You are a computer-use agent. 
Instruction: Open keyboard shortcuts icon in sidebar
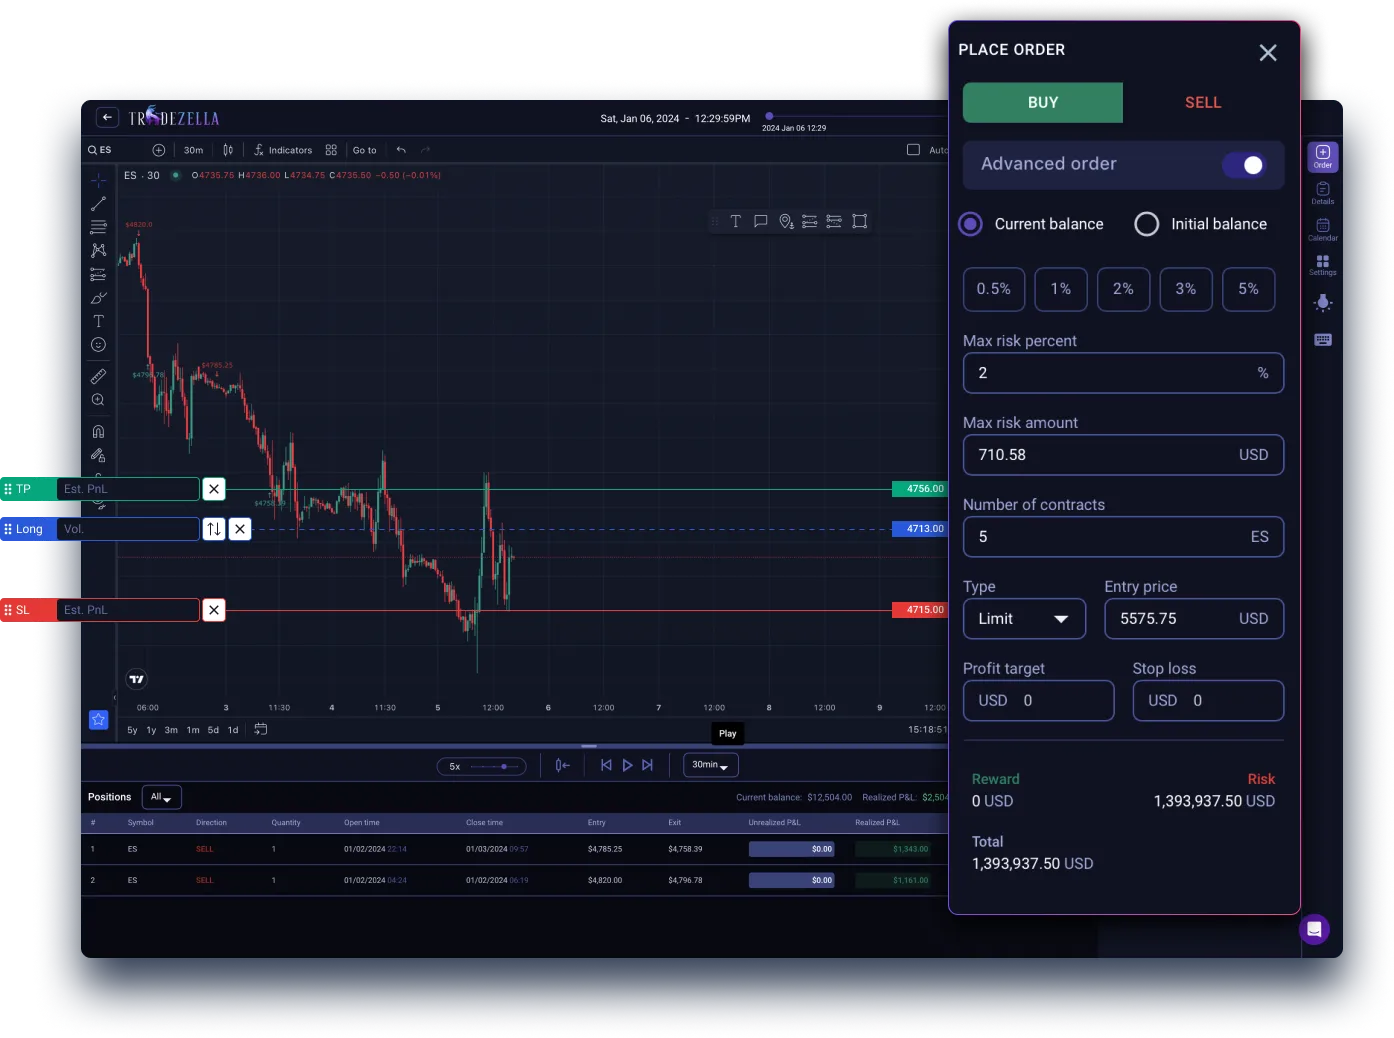1323,339
